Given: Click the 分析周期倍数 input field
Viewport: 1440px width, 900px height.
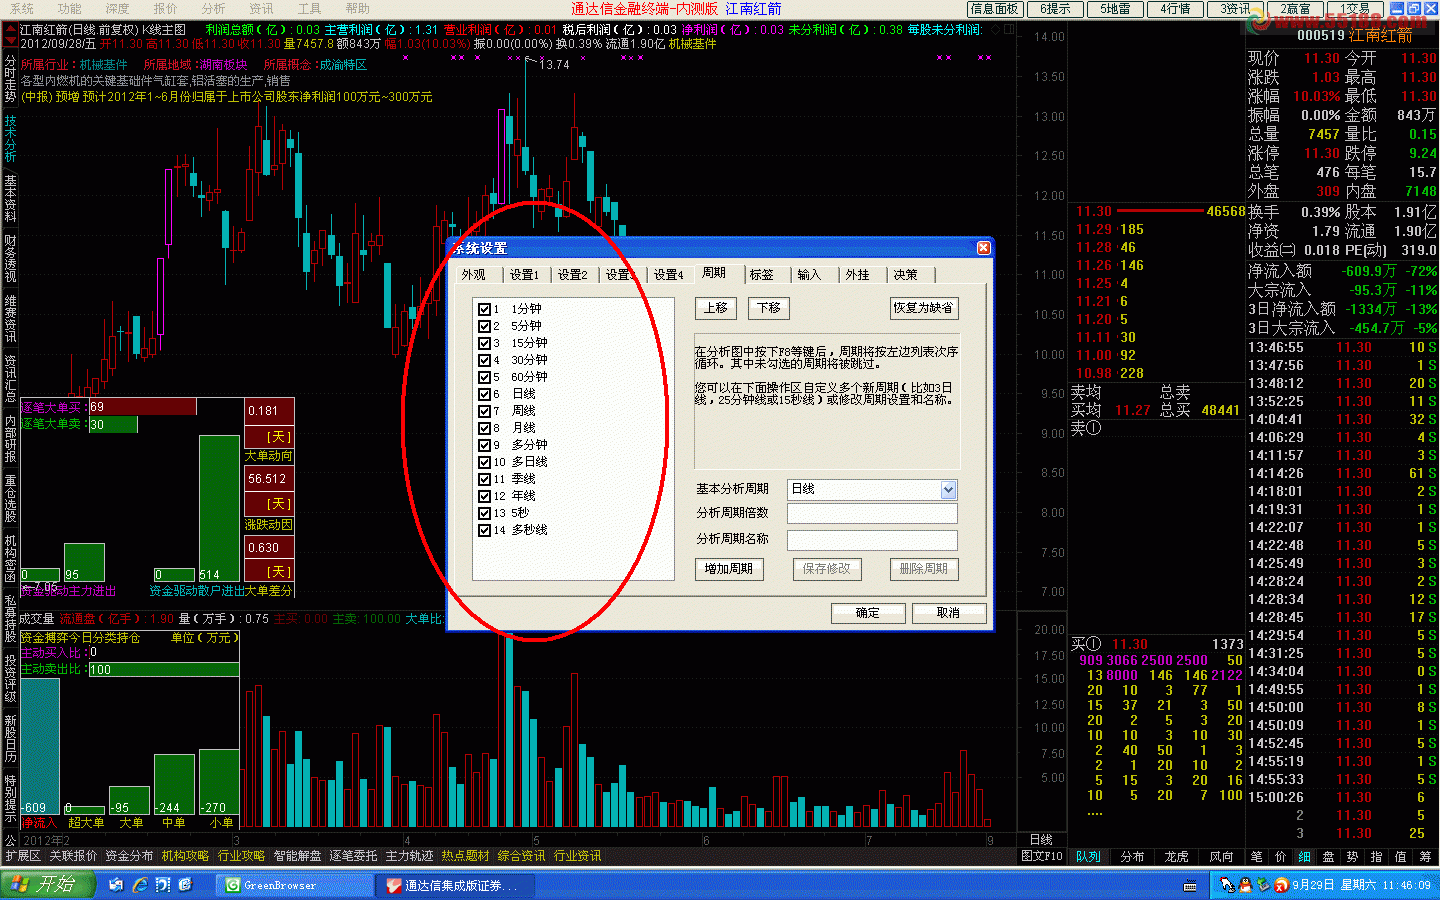Looking at the screenshot, I should (x=872, y=513).
